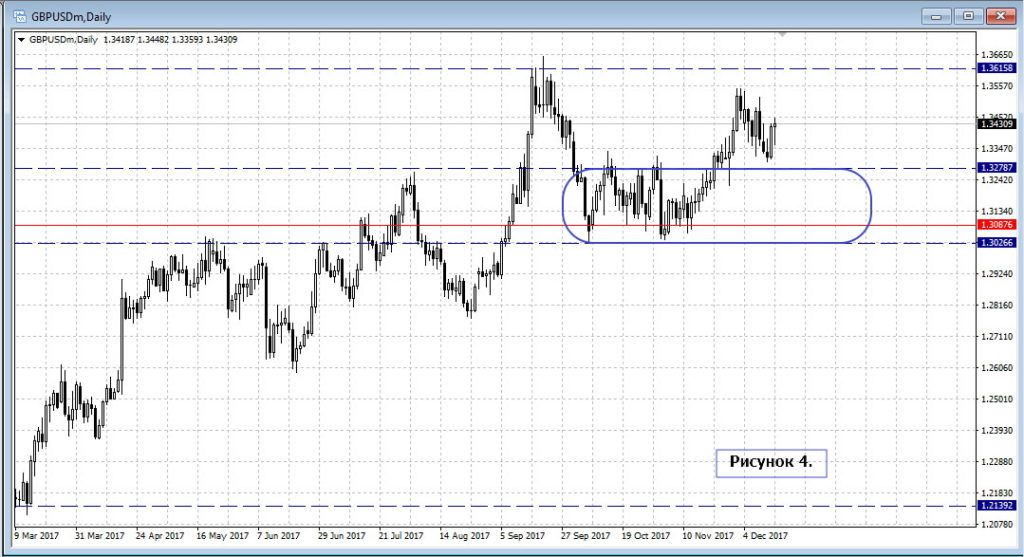Viewport: 1024px width, 557px height.
Task: Click the chart window icon in title bar
Action: tap(19, 15)
